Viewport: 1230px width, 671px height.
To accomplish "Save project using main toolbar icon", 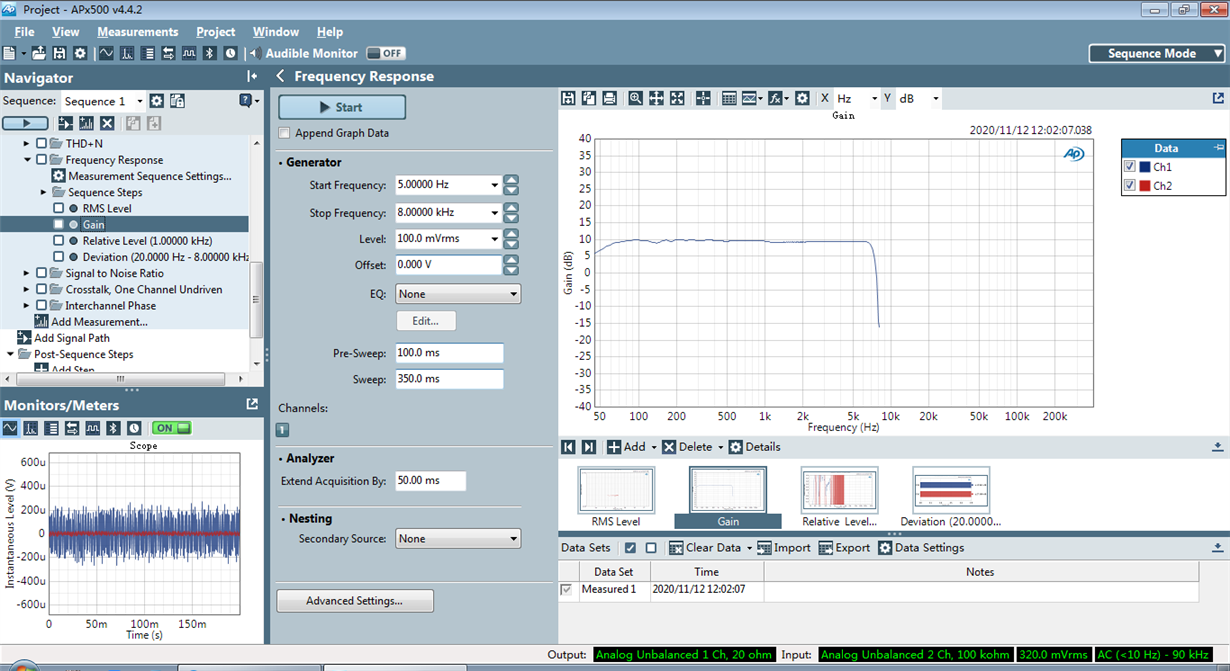I will [x=59, y=53].
